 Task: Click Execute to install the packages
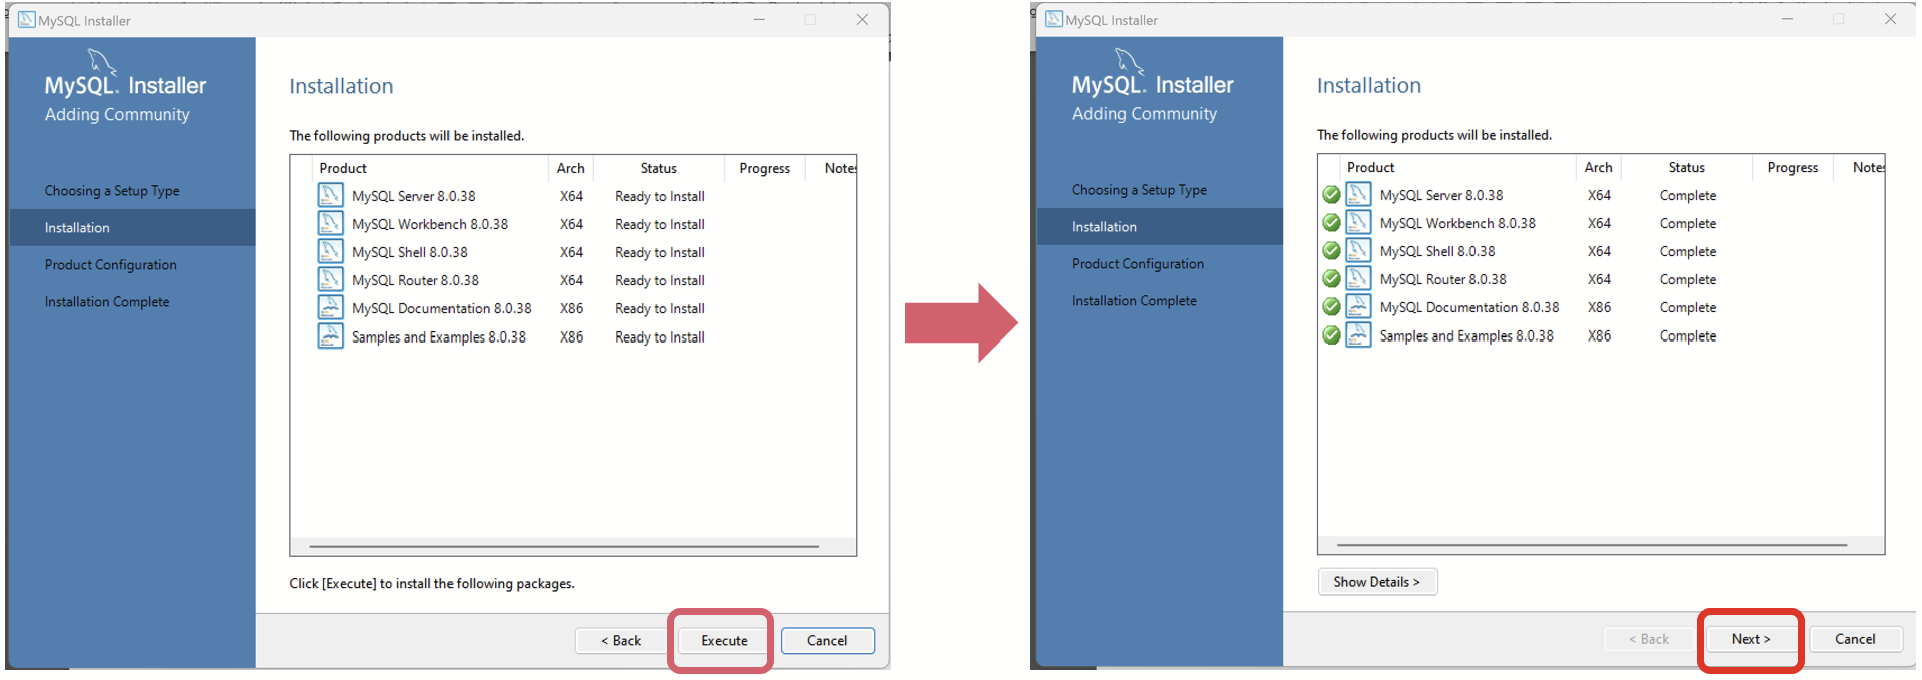coord(724,640)
